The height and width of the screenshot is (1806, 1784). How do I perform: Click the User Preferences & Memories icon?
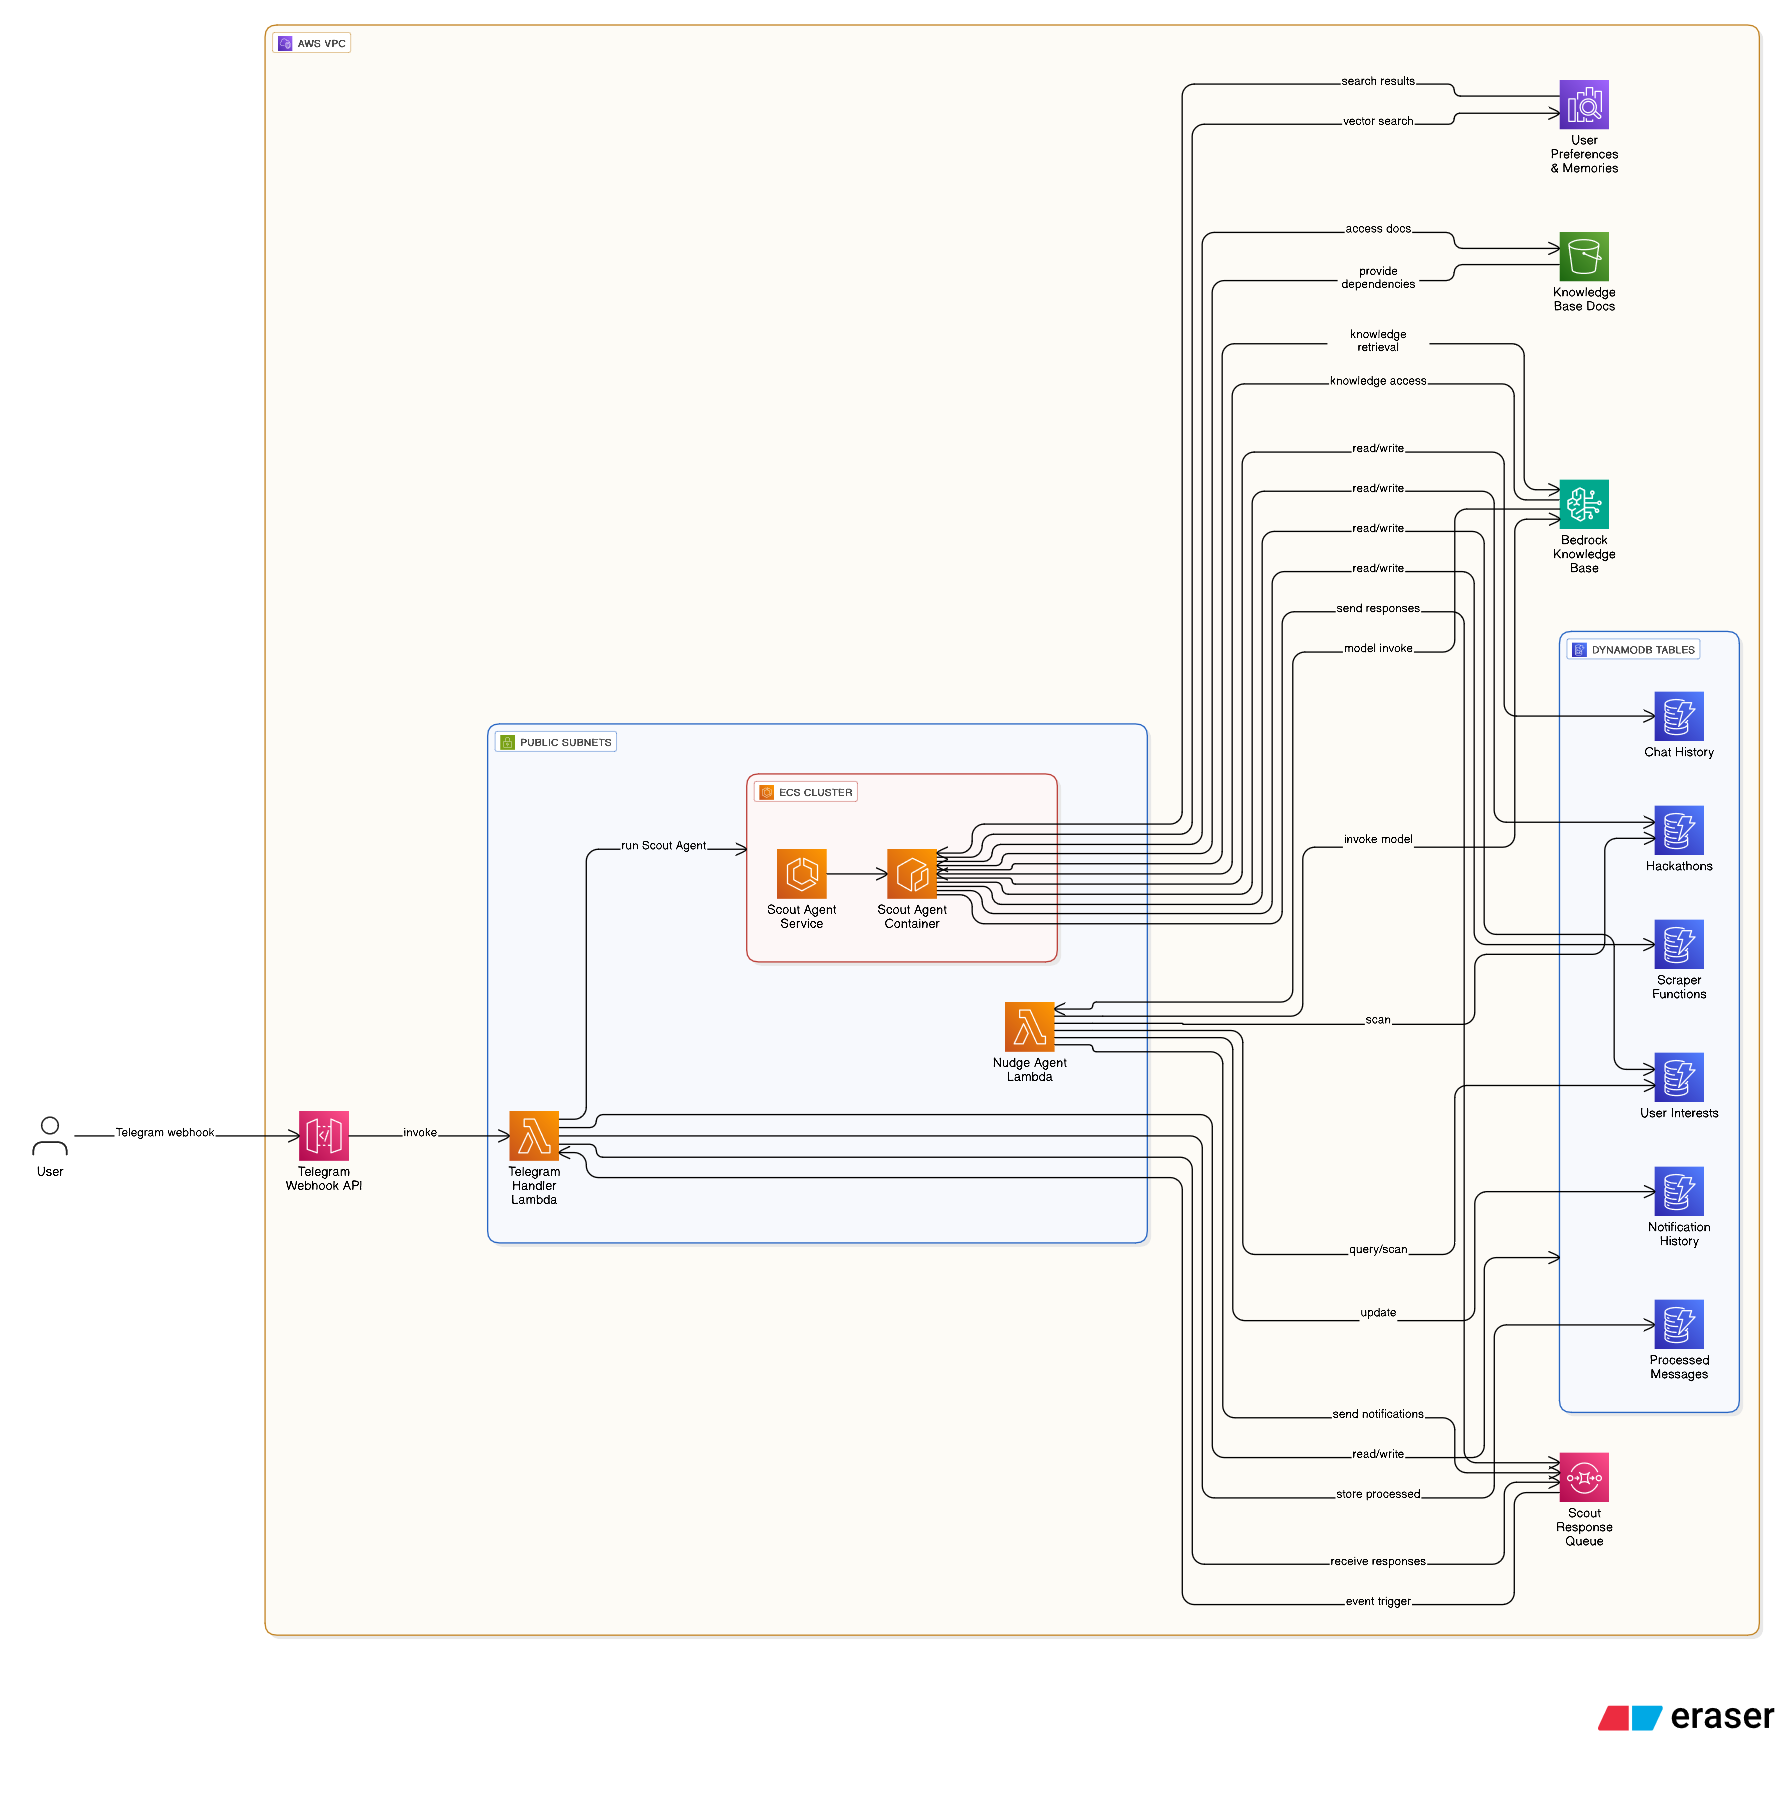pyautogui.click(x=1583, y=103)
